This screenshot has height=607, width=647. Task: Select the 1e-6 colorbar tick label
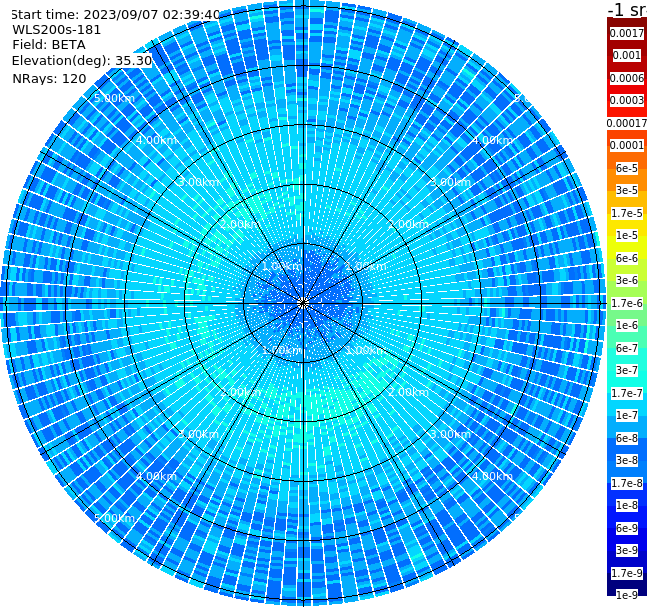click(627, 325)
